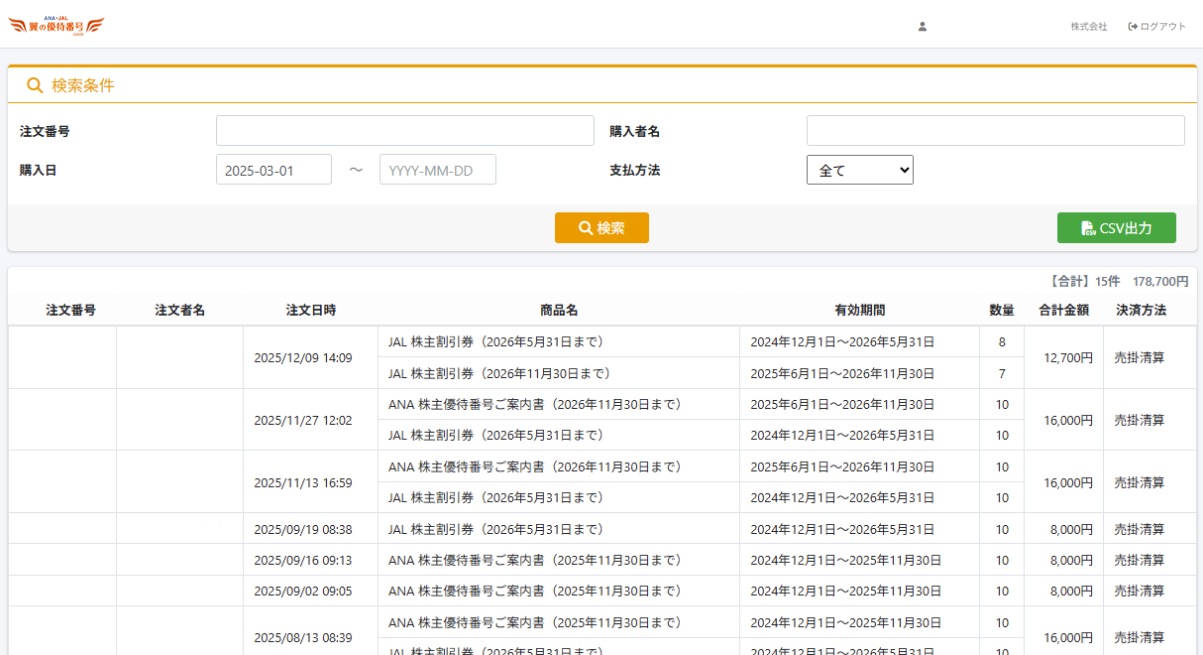Screen dimensions: 1203x655
Task: Select the order row dated 2025/12/09 14:09
Action: [x=302, y=358]
